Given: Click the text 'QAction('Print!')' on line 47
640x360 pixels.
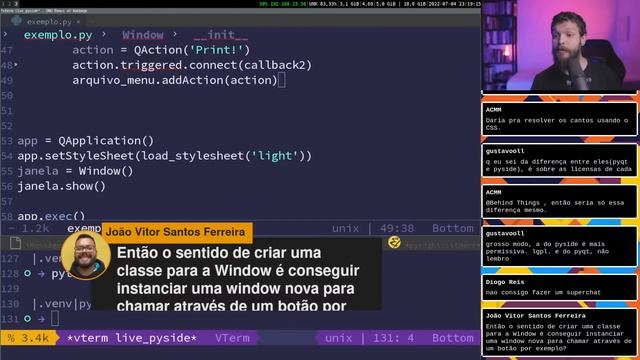Looking at the screenshot, I should [191, 50].
